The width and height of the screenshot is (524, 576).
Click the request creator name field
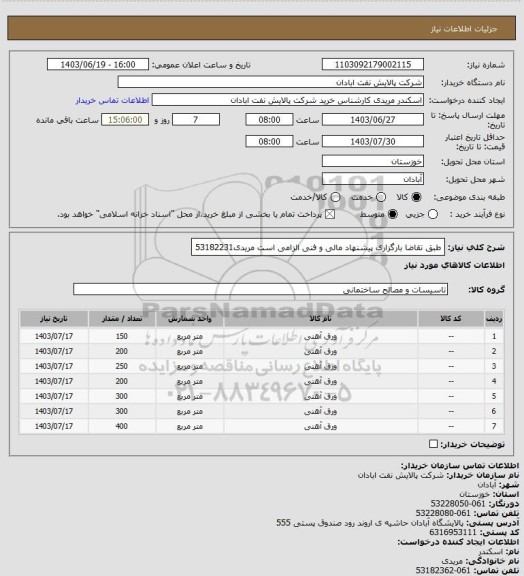click(x=288, y=100)
